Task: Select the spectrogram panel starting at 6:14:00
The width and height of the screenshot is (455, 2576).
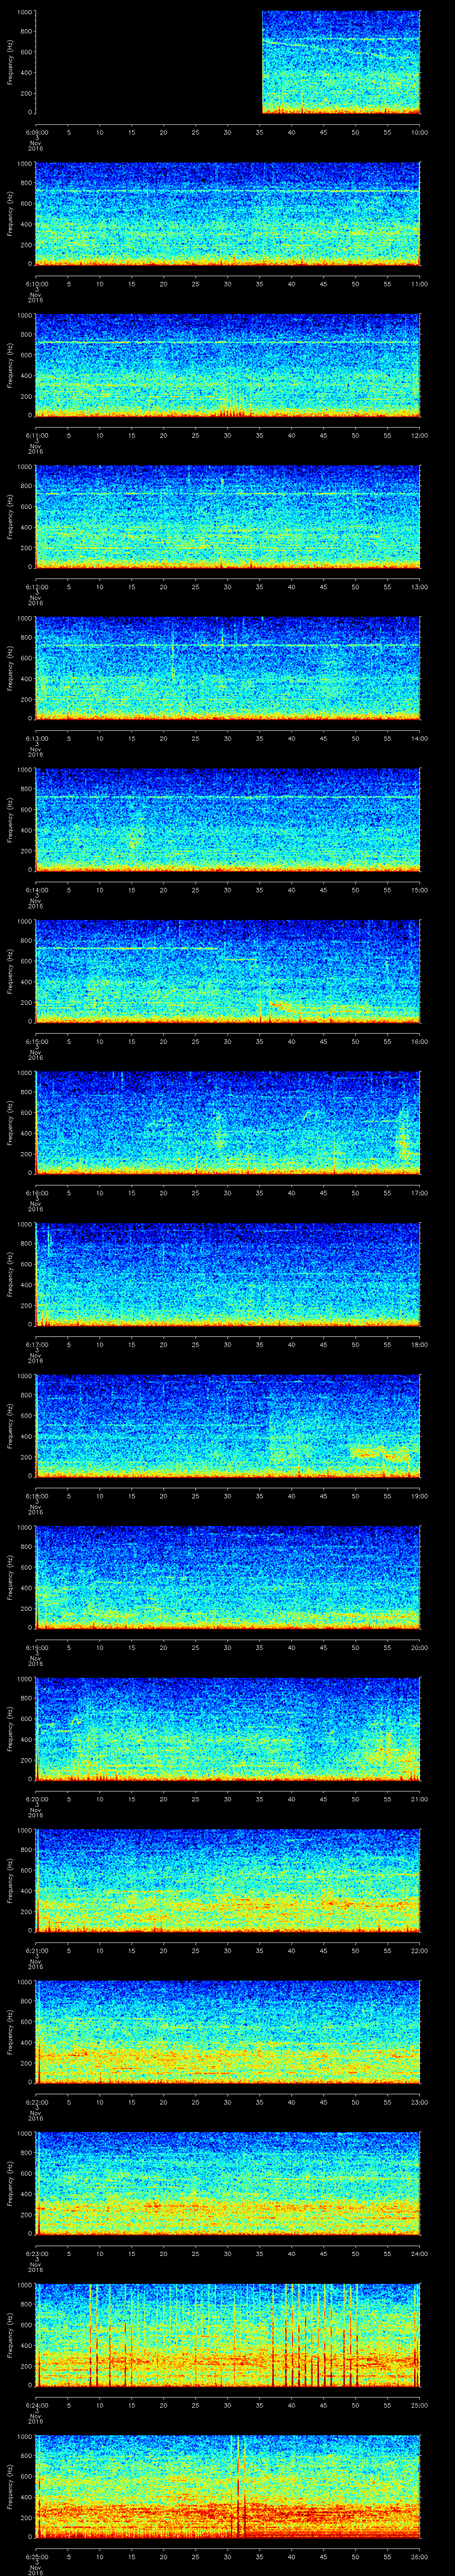Action: (x=228, y=820)
